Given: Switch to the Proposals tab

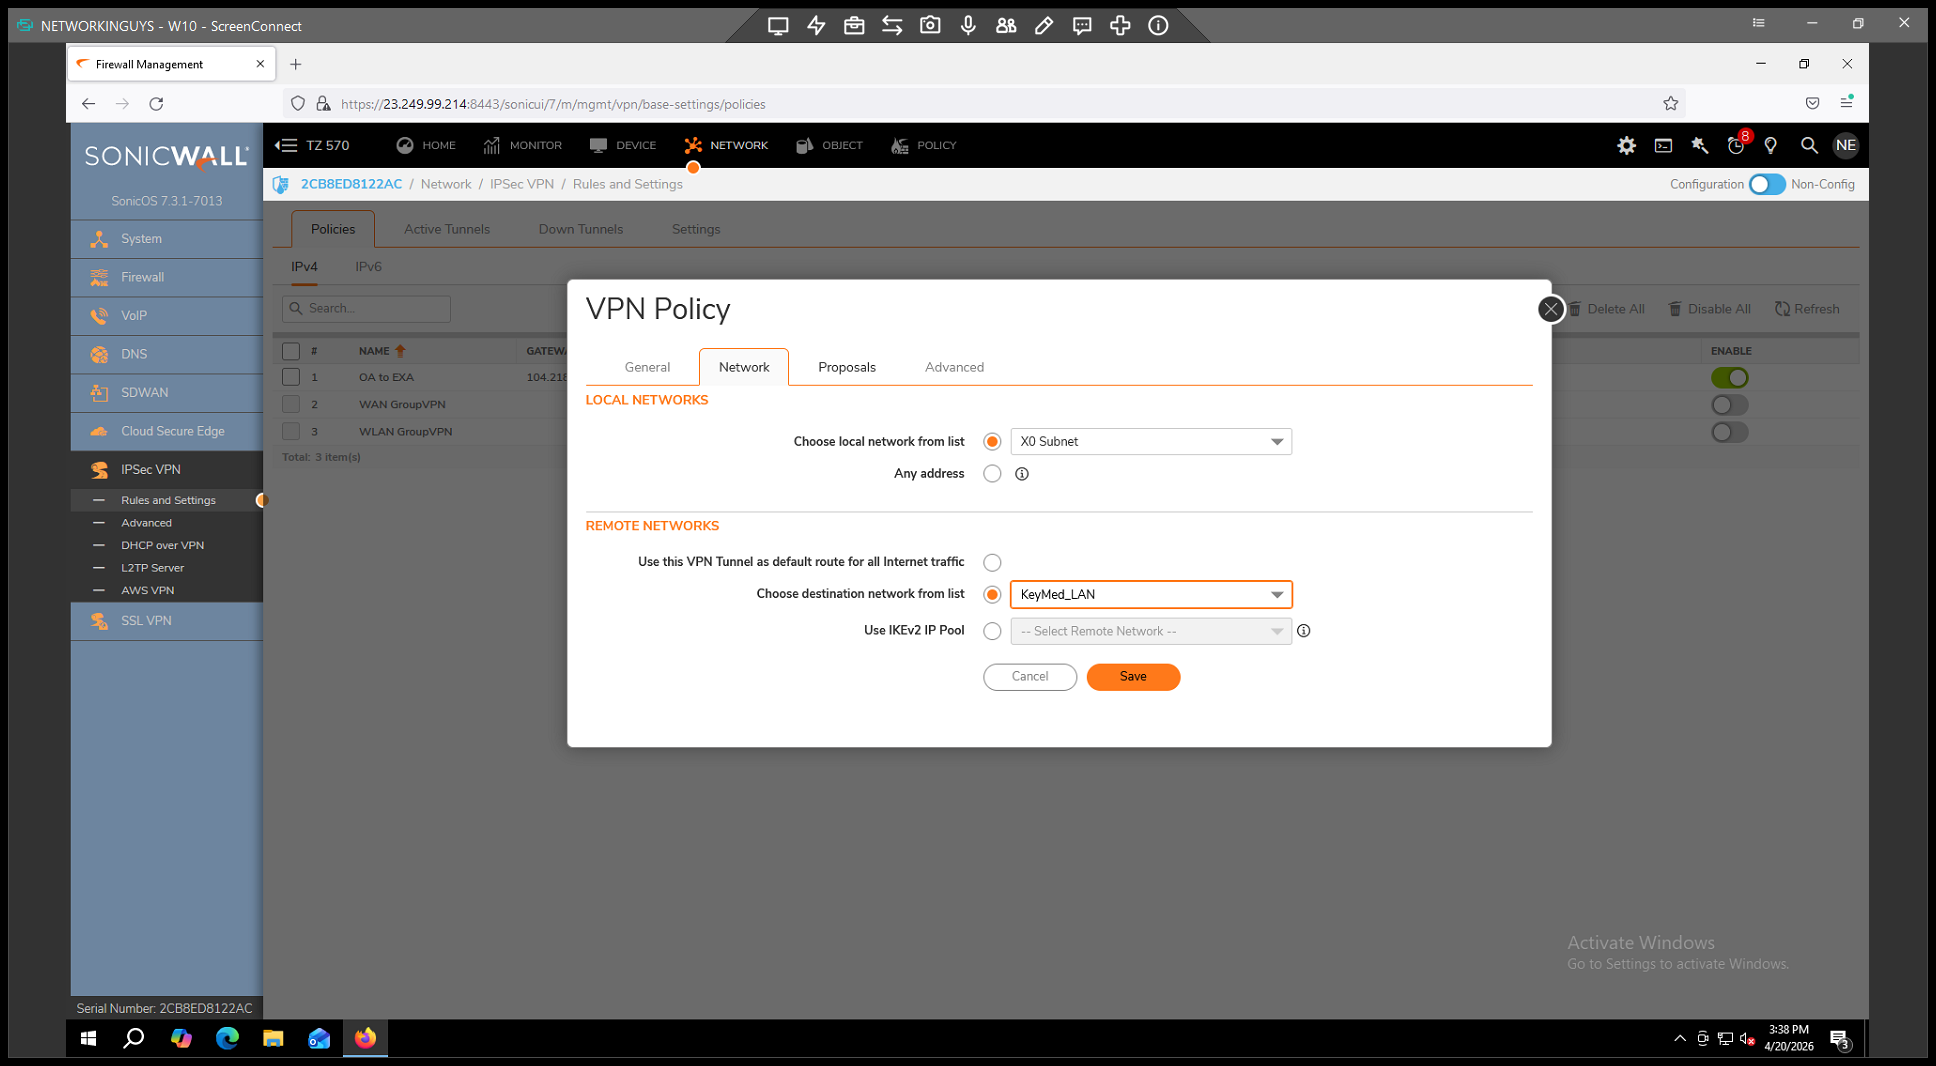Looking at the screenshot, I should click(846, 367).
